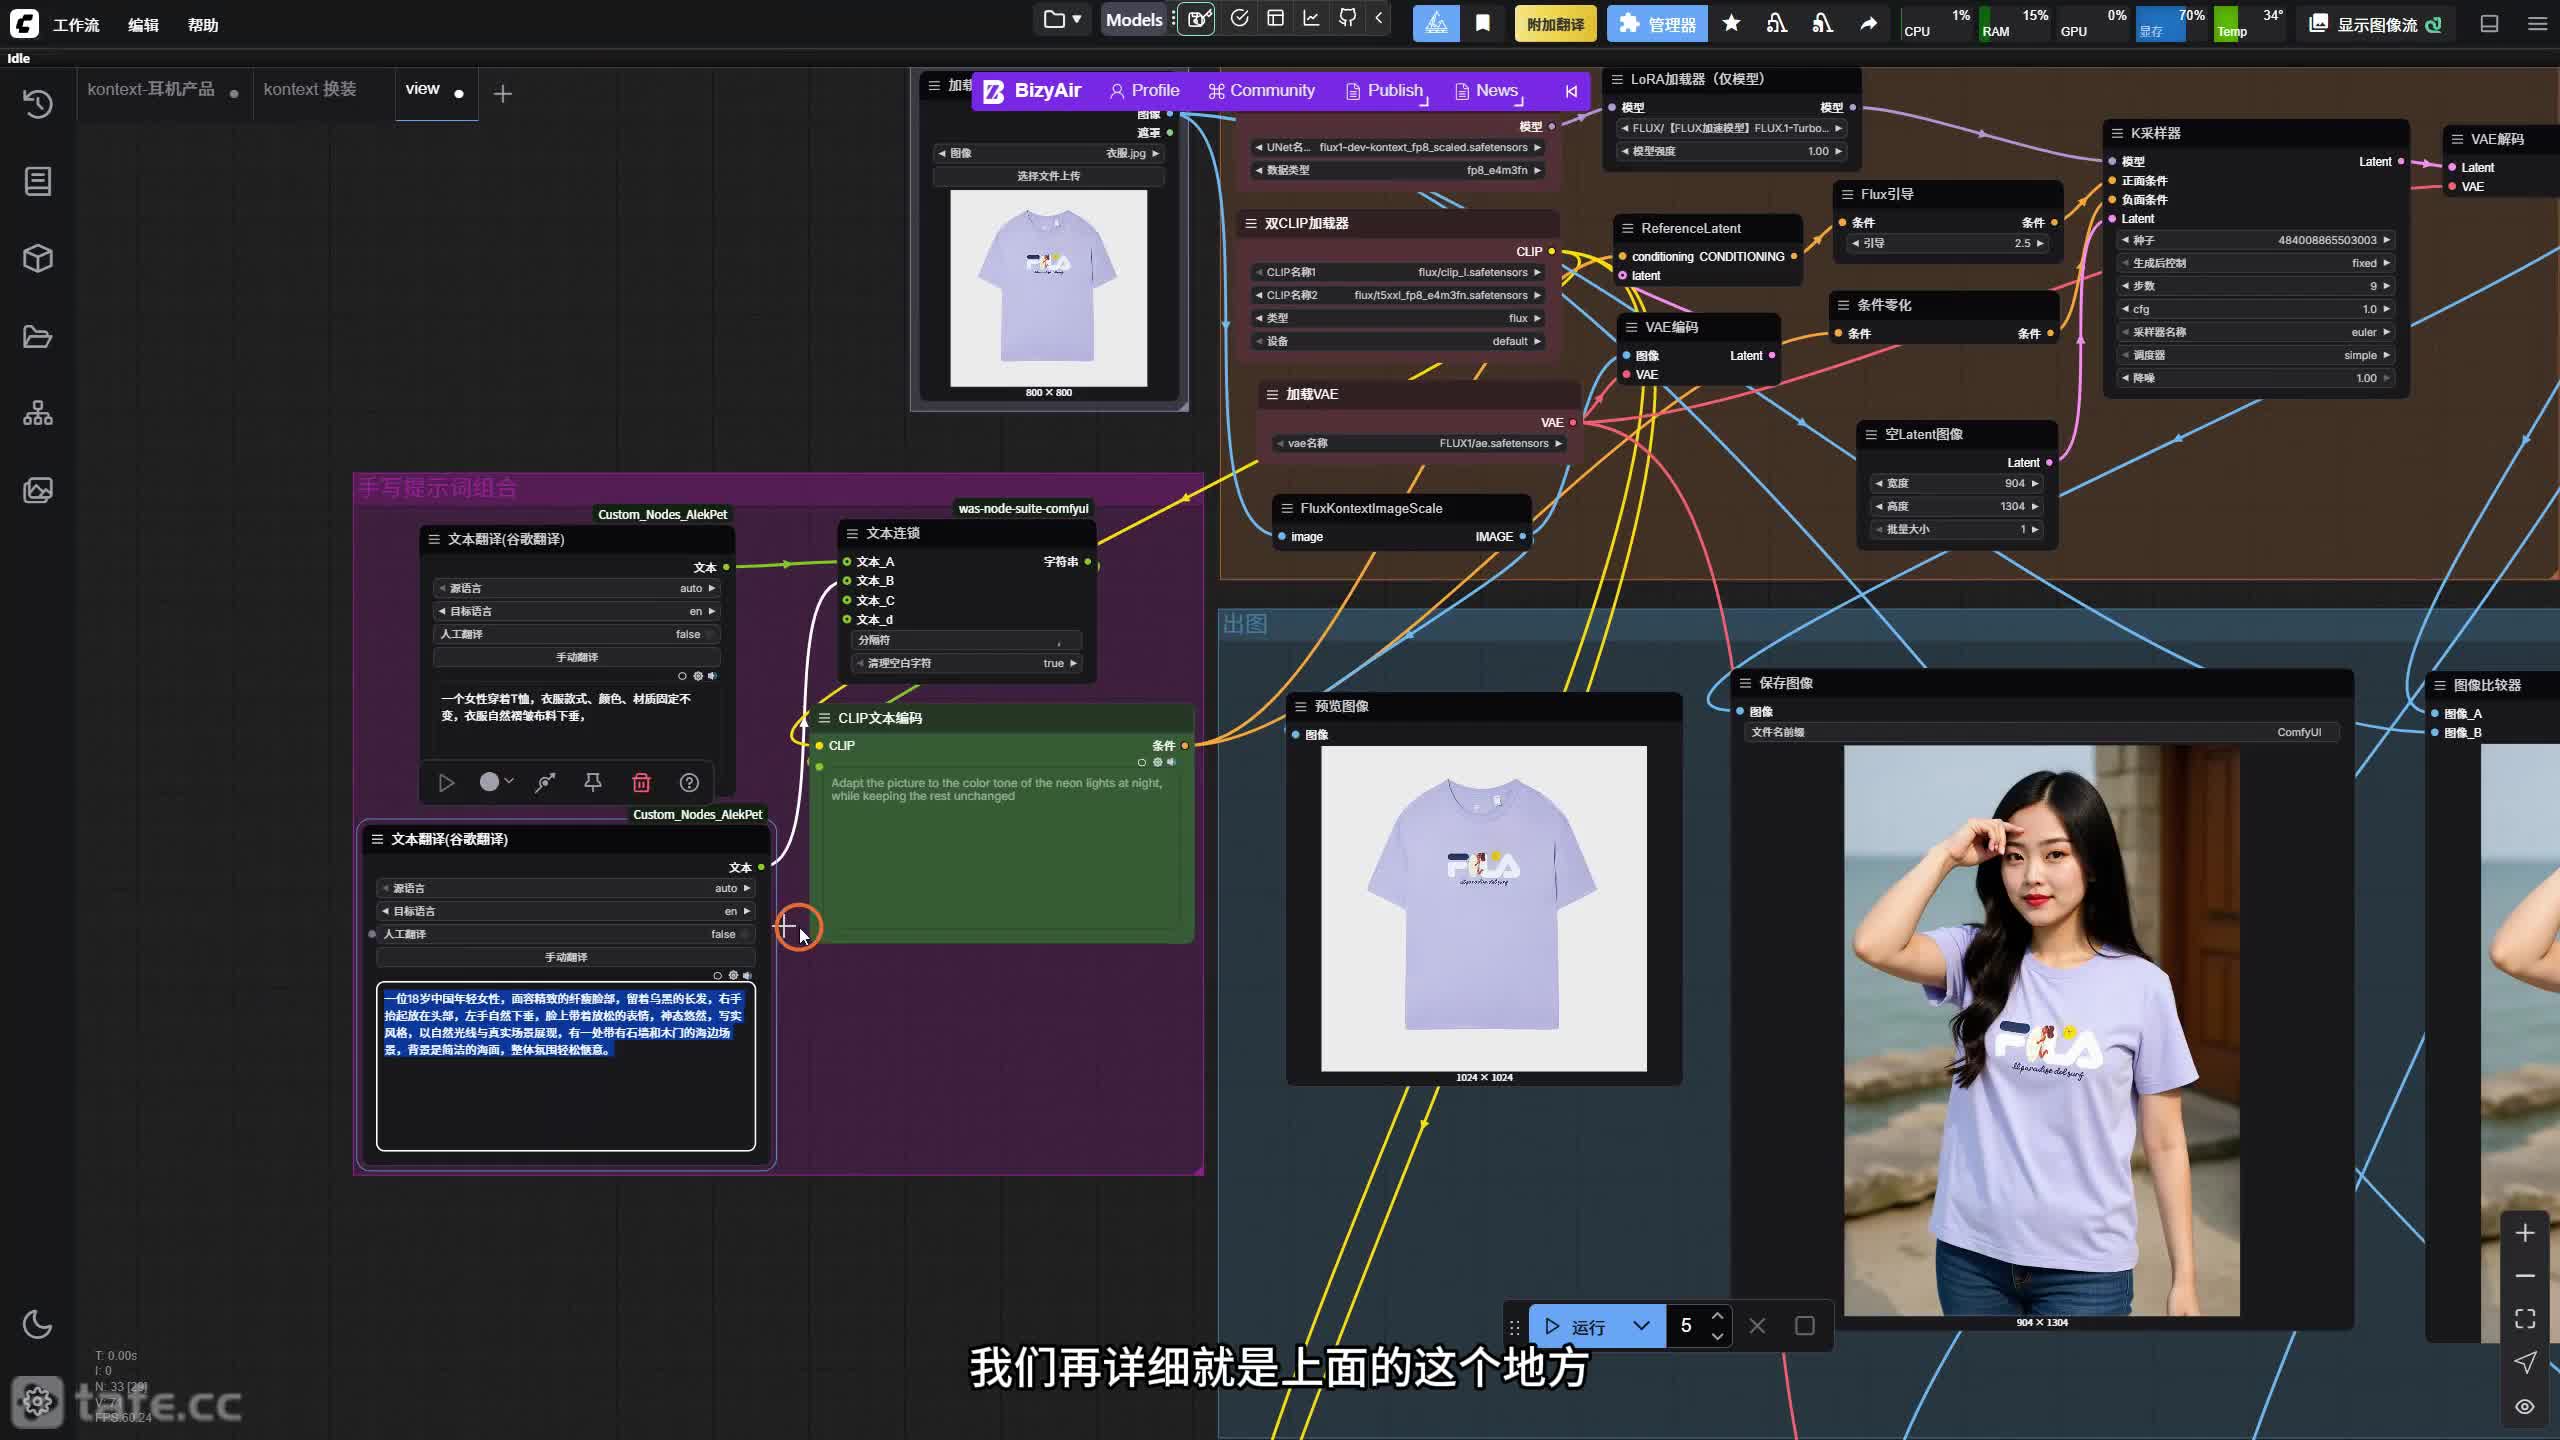
Task: Open the 管理器 manager button
Action: (1656, 23)
